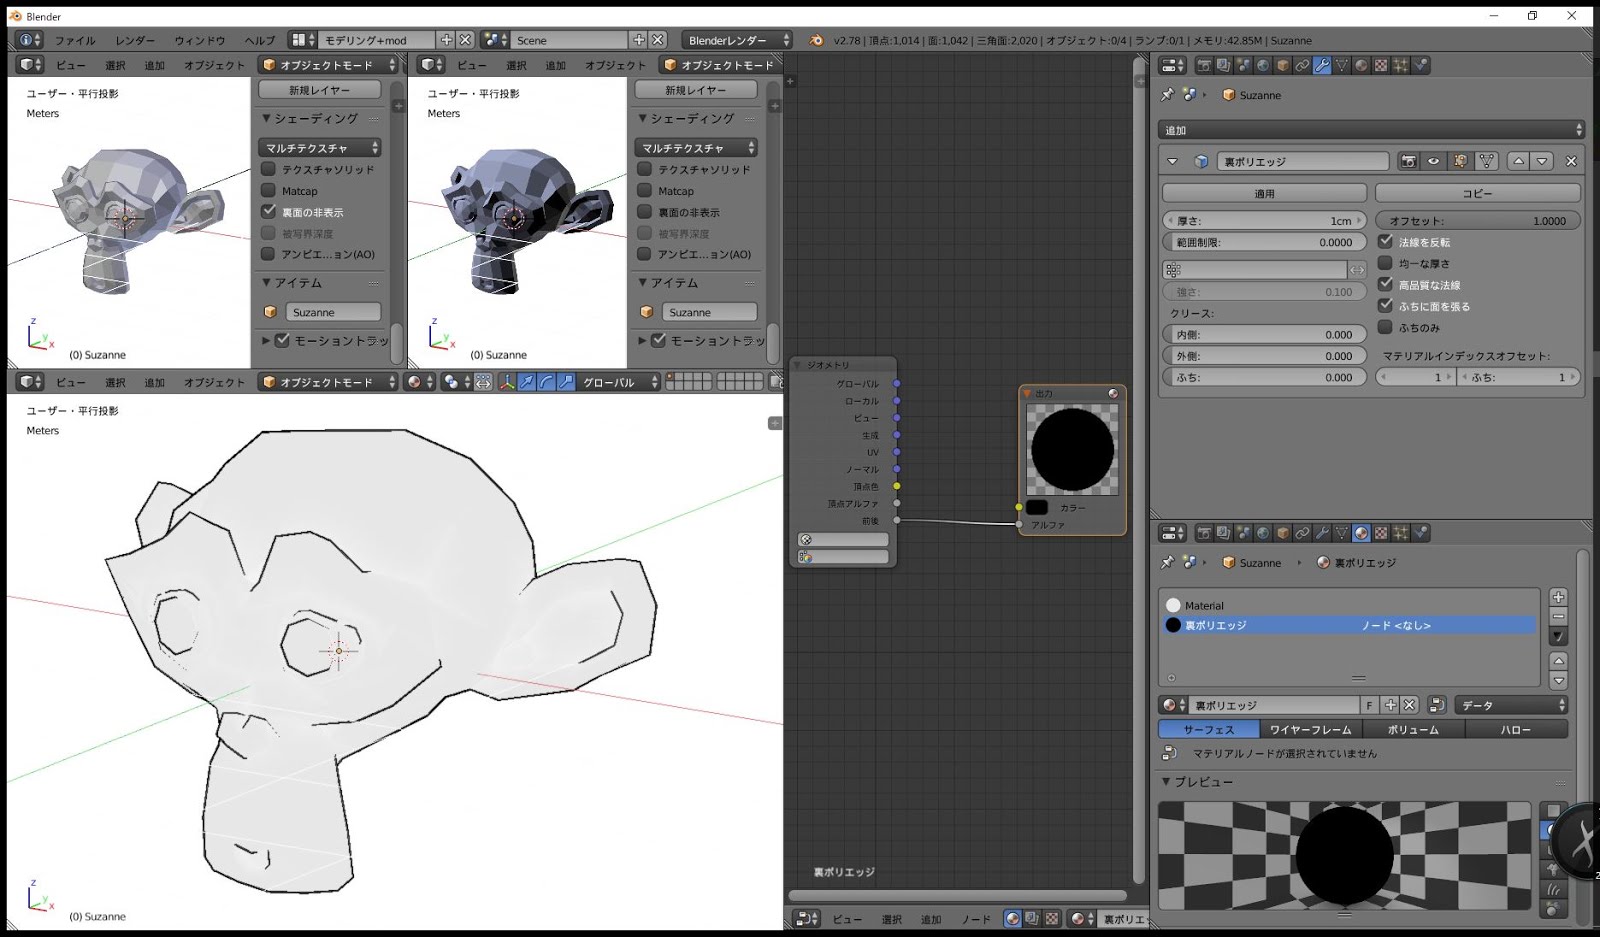Select ボリューム material type button
The height and width of the screenshot is (937, 1600).
(1413, 729)
